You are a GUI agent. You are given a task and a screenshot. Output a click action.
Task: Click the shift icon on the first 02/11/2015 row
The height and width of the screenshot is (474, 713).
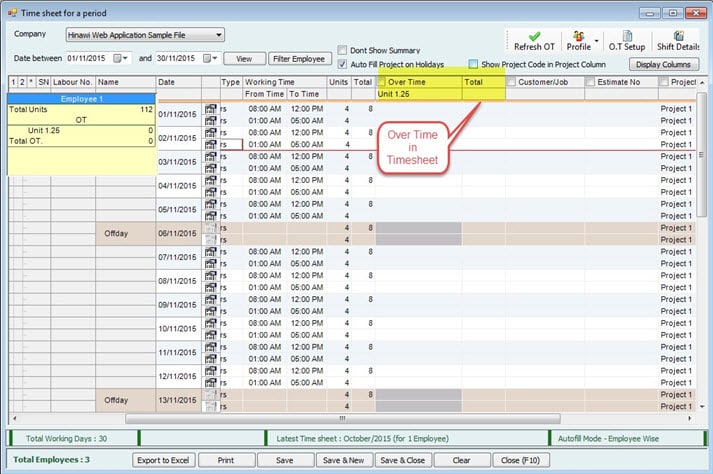(x=211, y=132)
